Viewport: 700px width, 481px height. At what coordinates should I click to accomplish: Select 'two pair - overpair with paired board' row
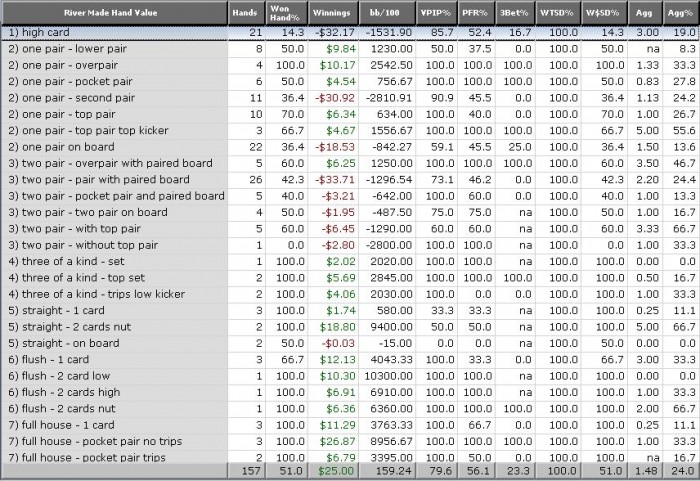(x=350, y=163)
